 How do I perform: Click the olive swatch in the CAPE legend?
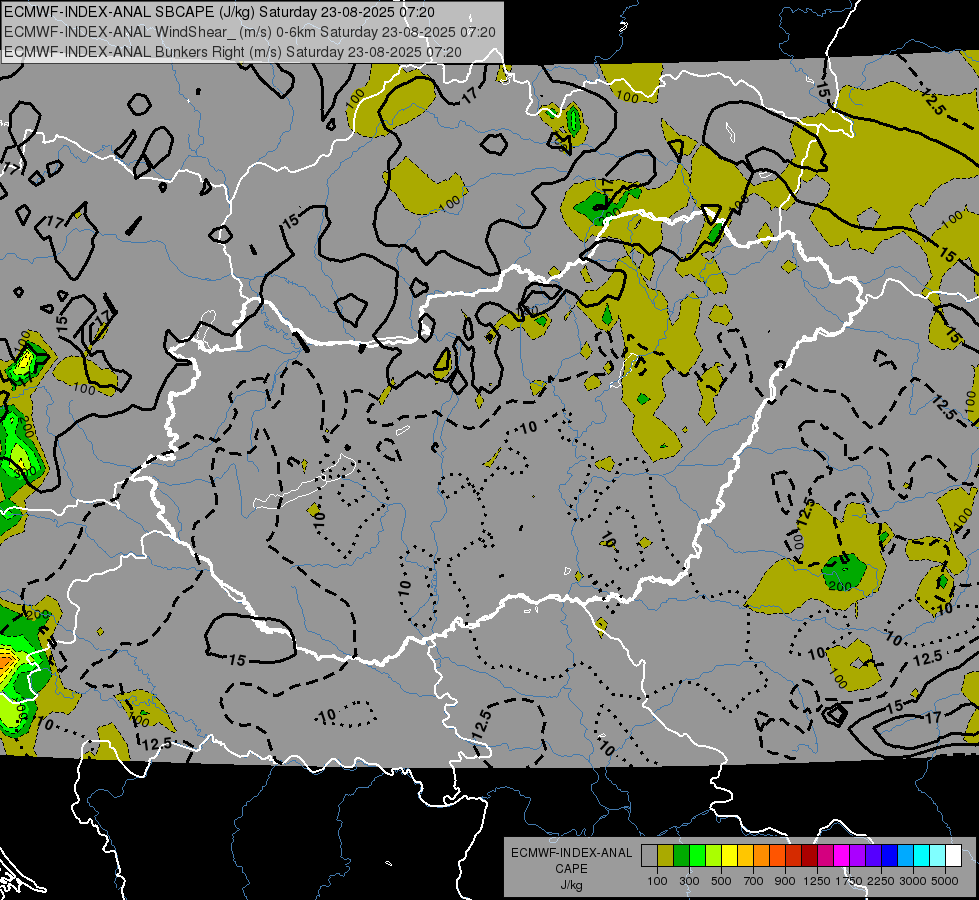click(x=666, y=855)
